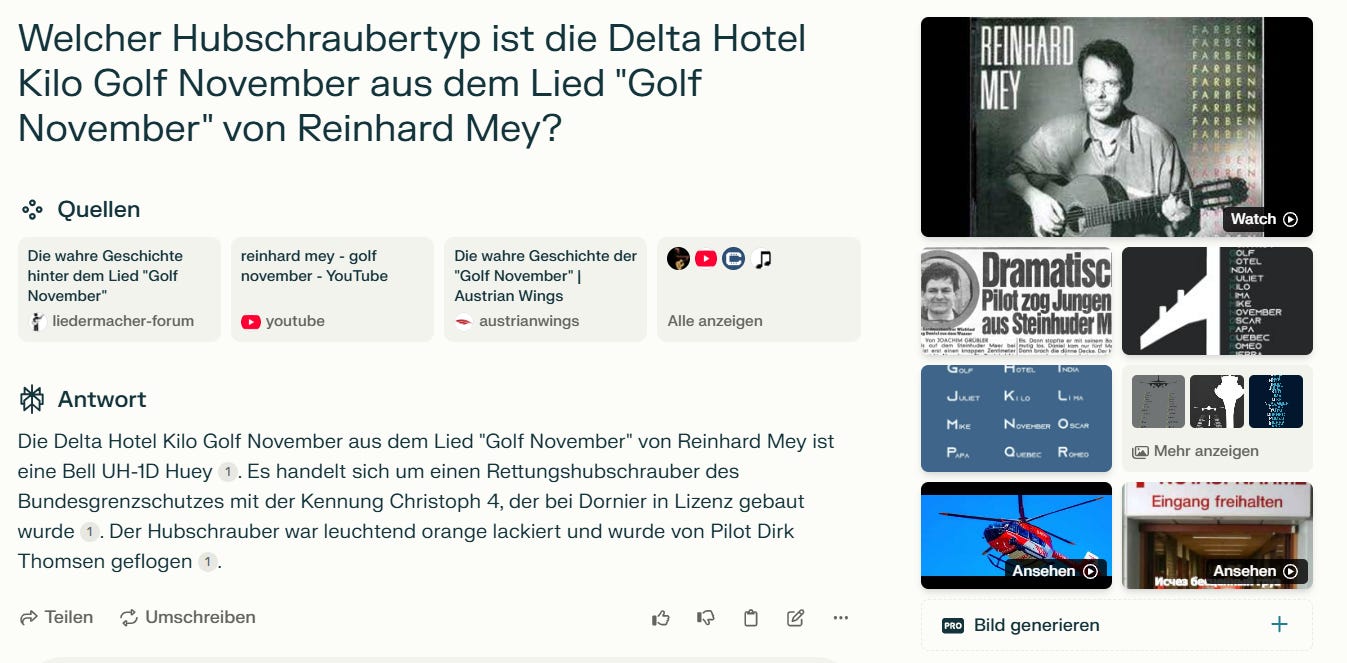1347x663 pixels.
Task: Click the plus icon next to Bild generieren
Action: tap(1279, 625)
